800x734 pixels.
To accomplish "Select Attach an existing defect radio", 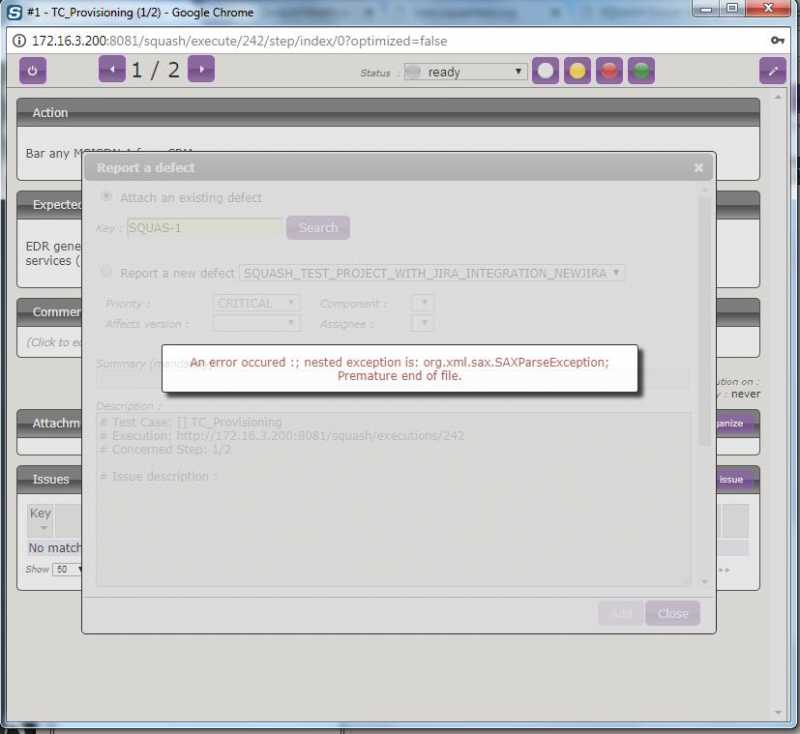I will pyautogui.click(x=106, y=196).
